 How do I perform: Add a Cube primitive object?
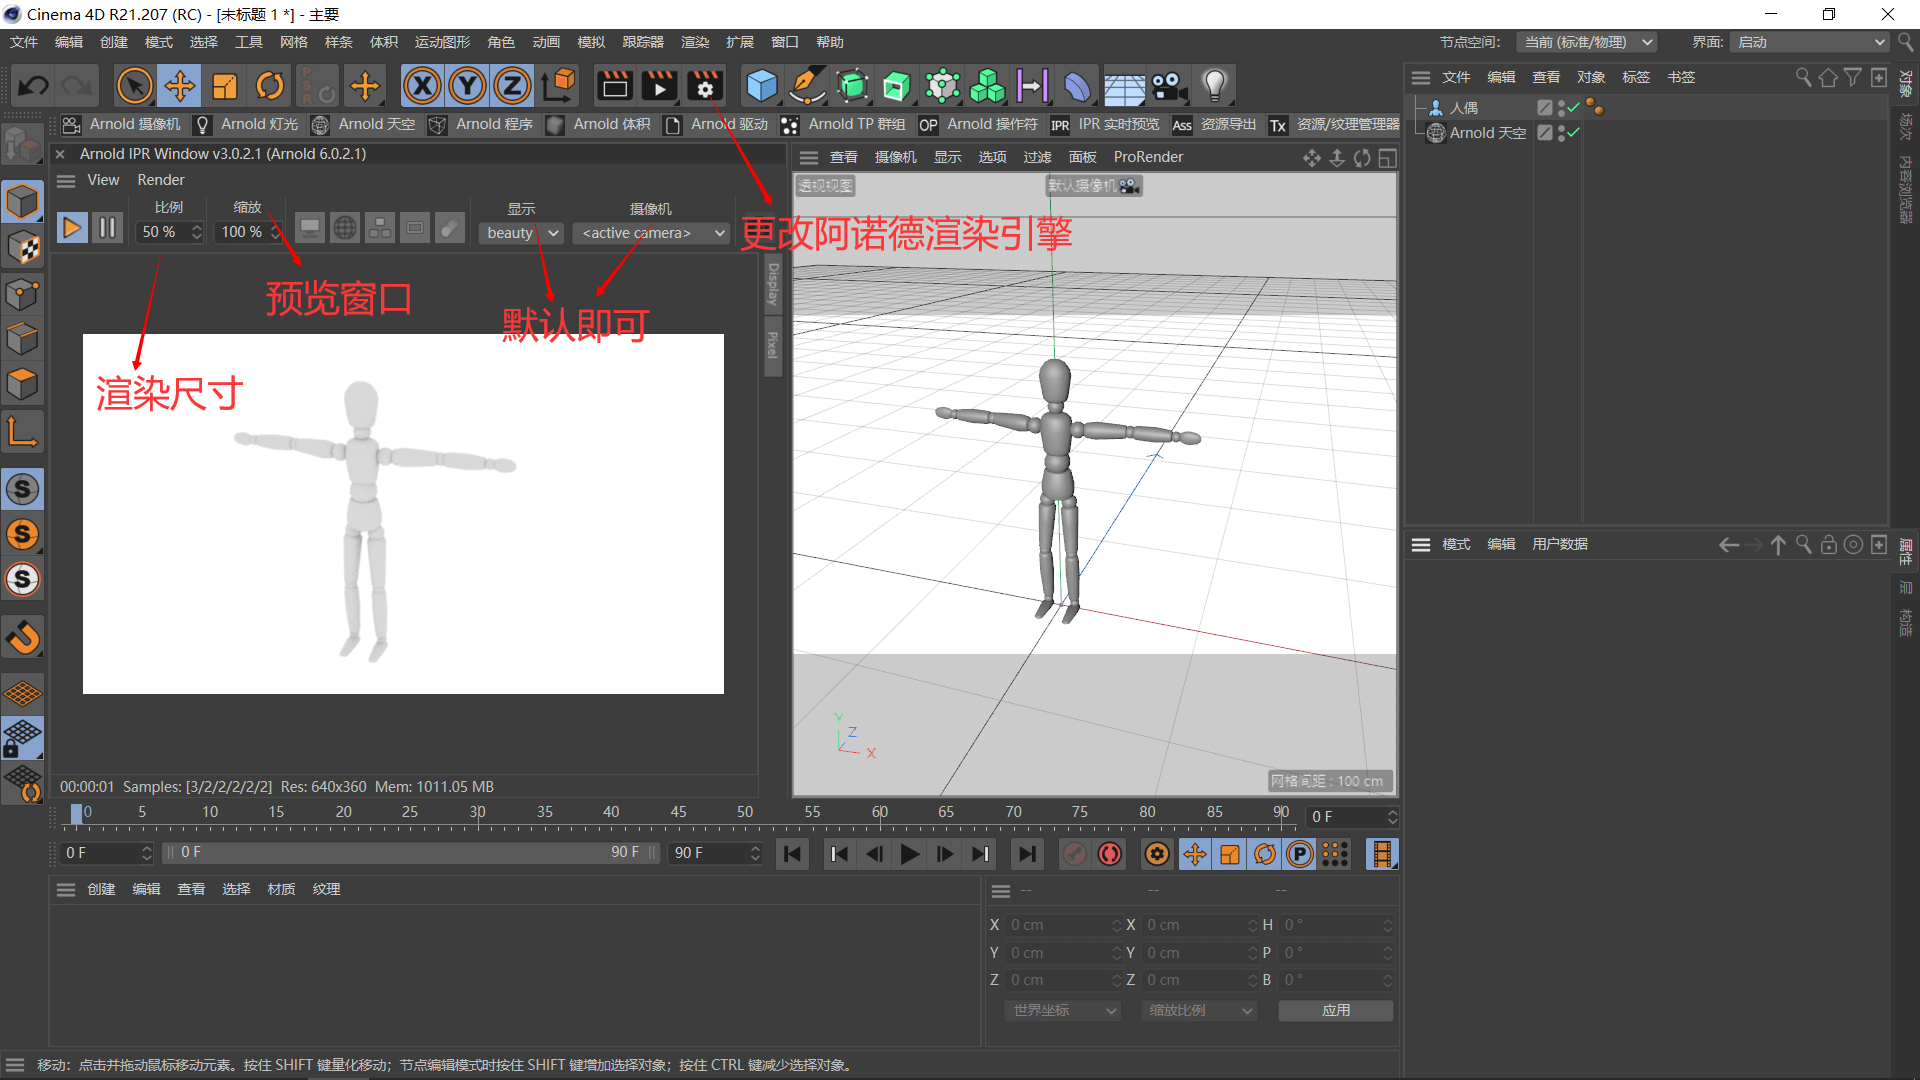pos(761,86)
